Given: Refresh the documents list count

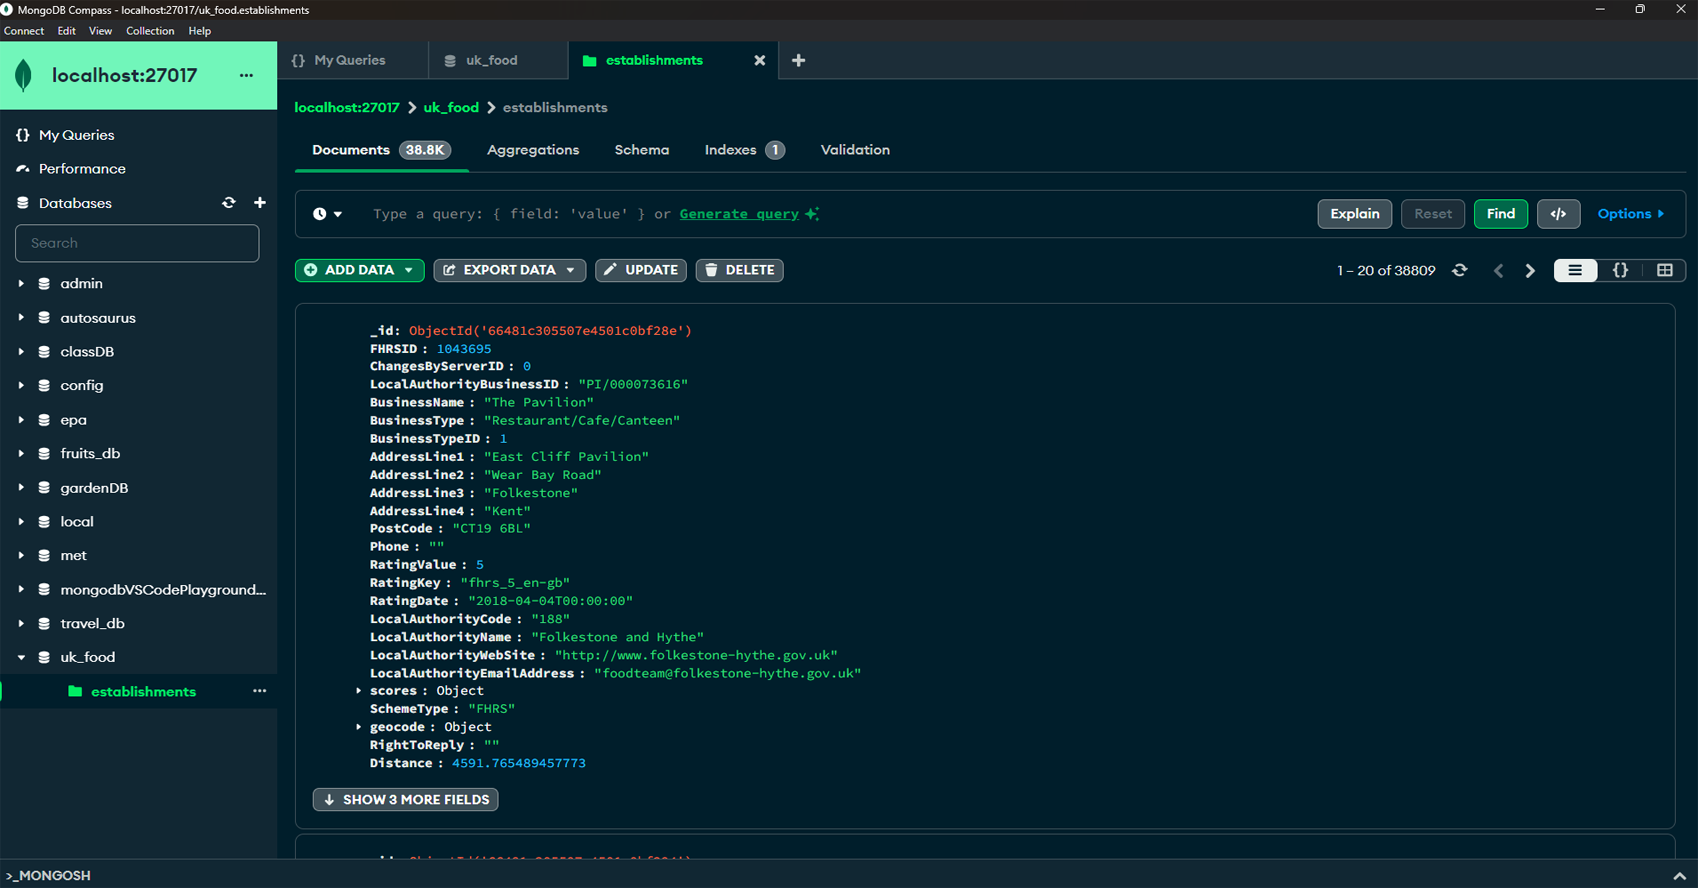Looking at the screenshot, I should [1460, 270].
